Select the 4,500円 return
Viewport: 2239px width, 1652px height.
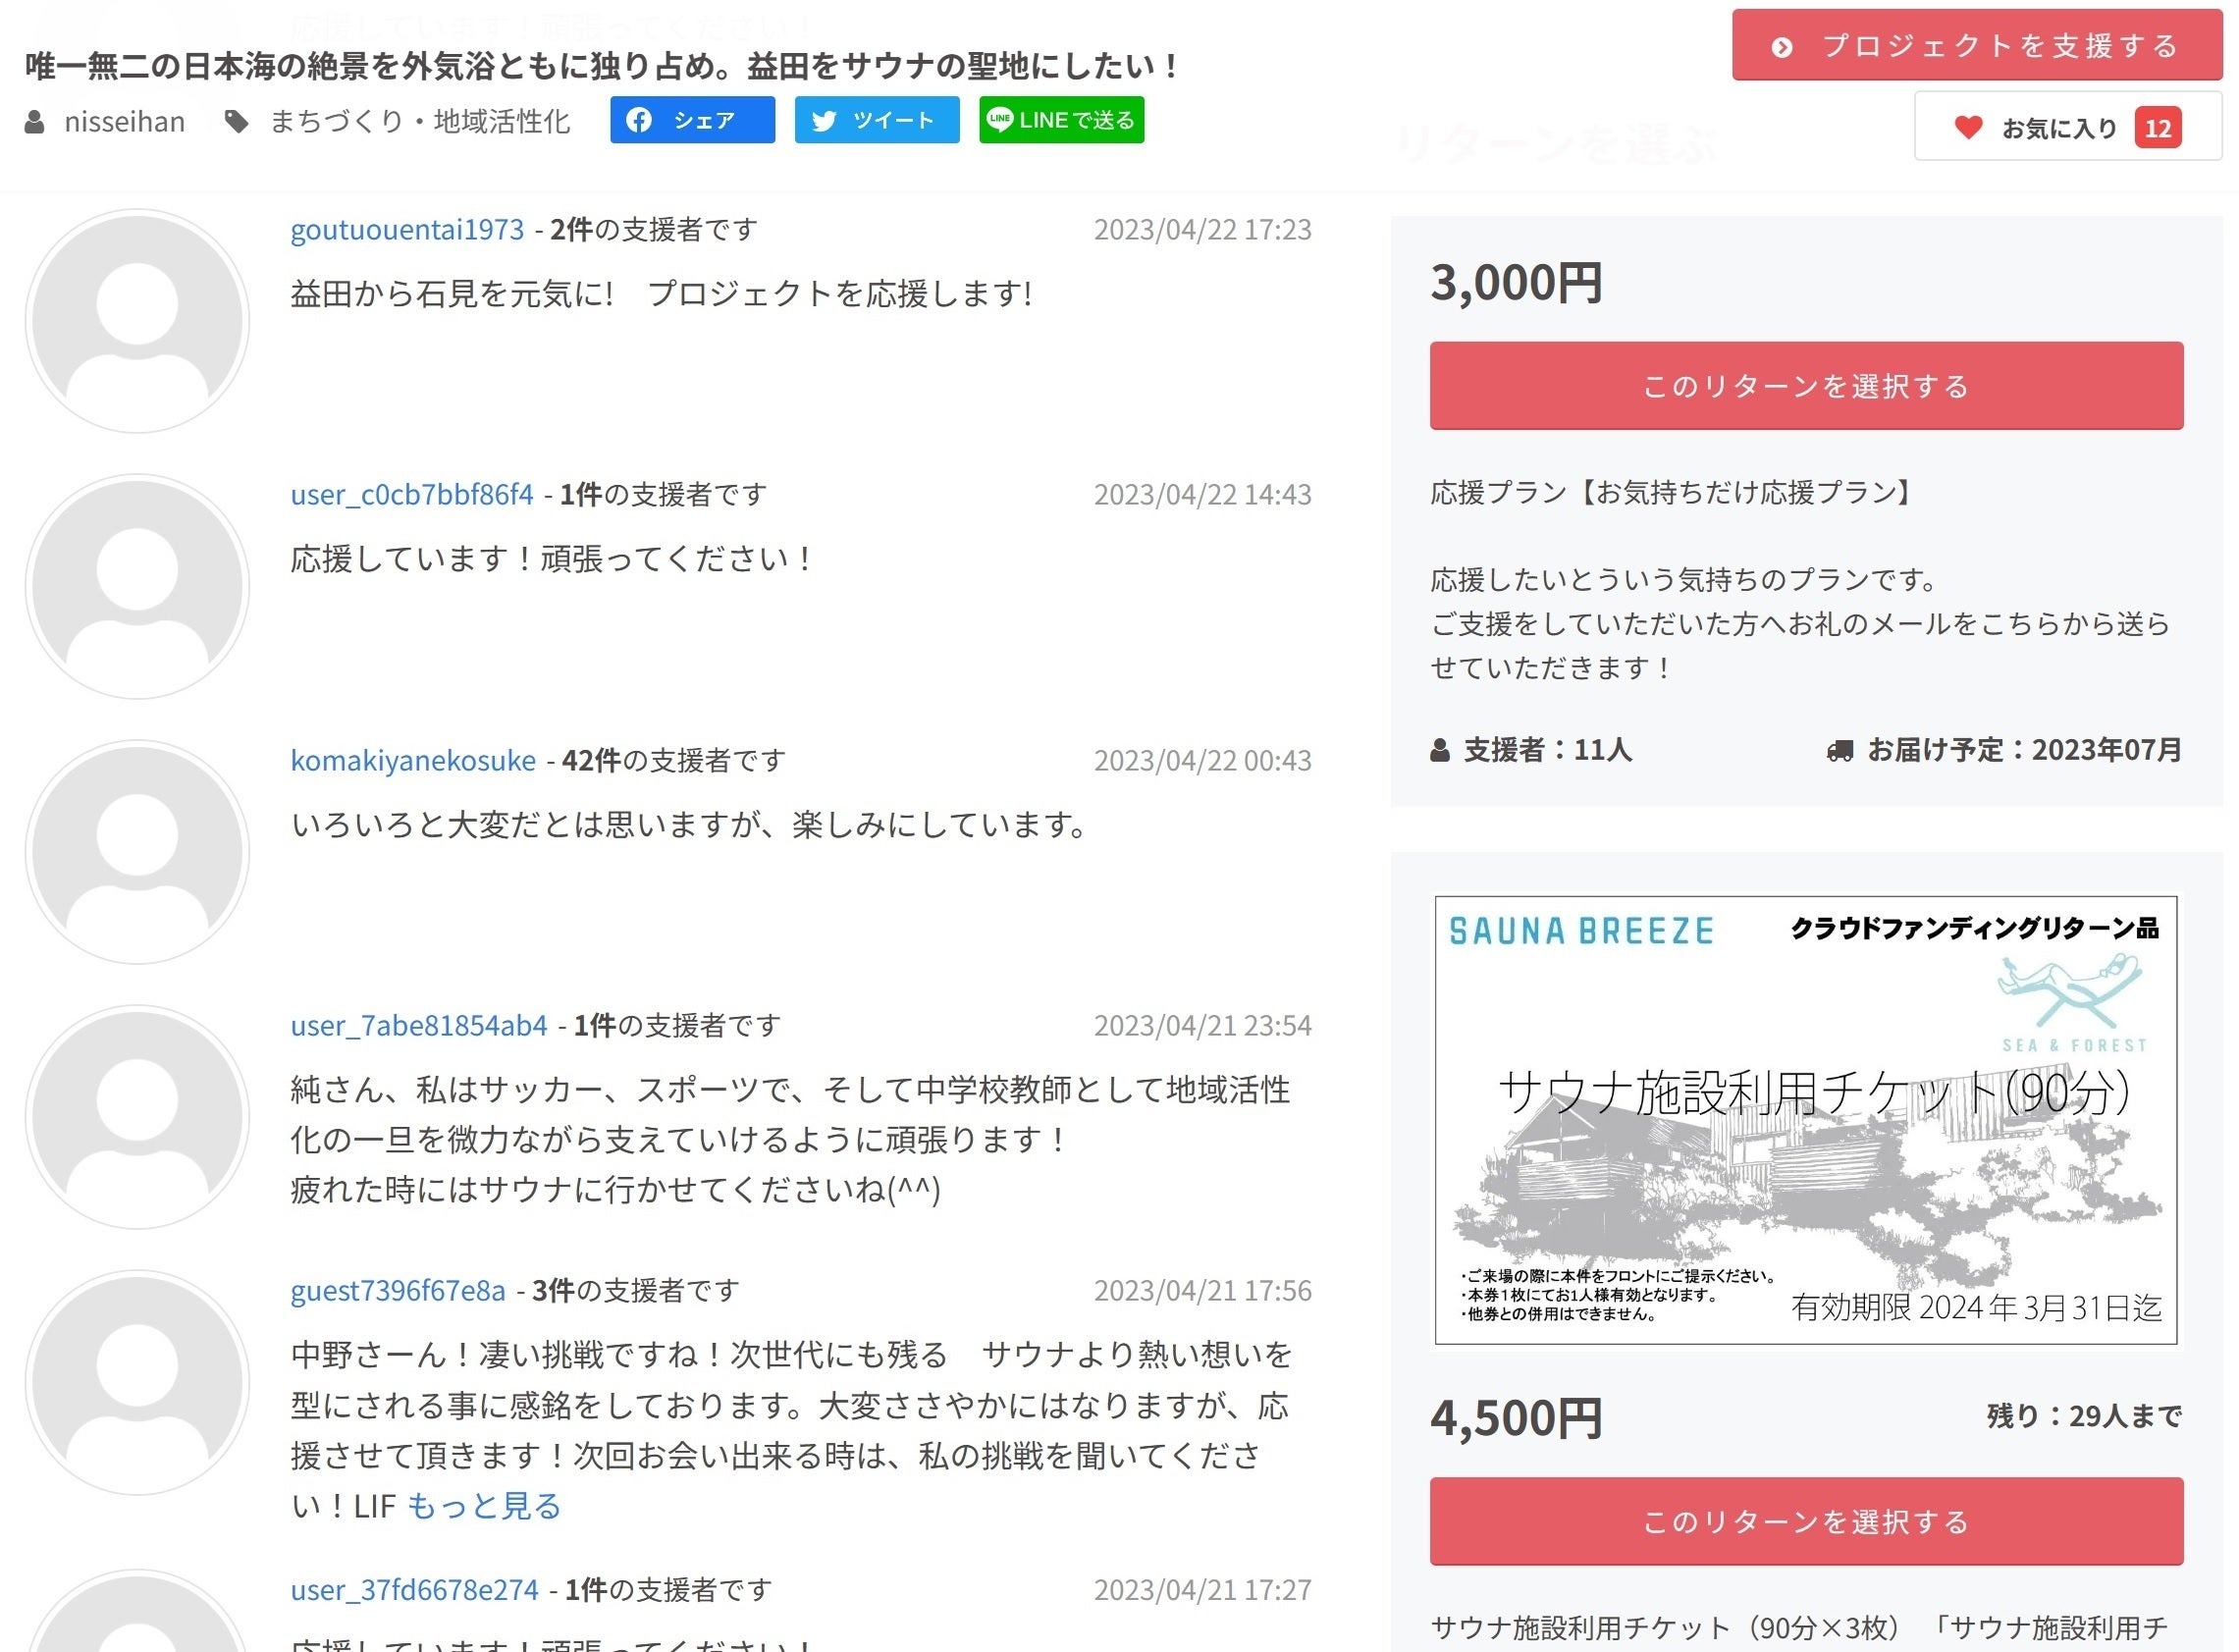pos(1805,1521)
